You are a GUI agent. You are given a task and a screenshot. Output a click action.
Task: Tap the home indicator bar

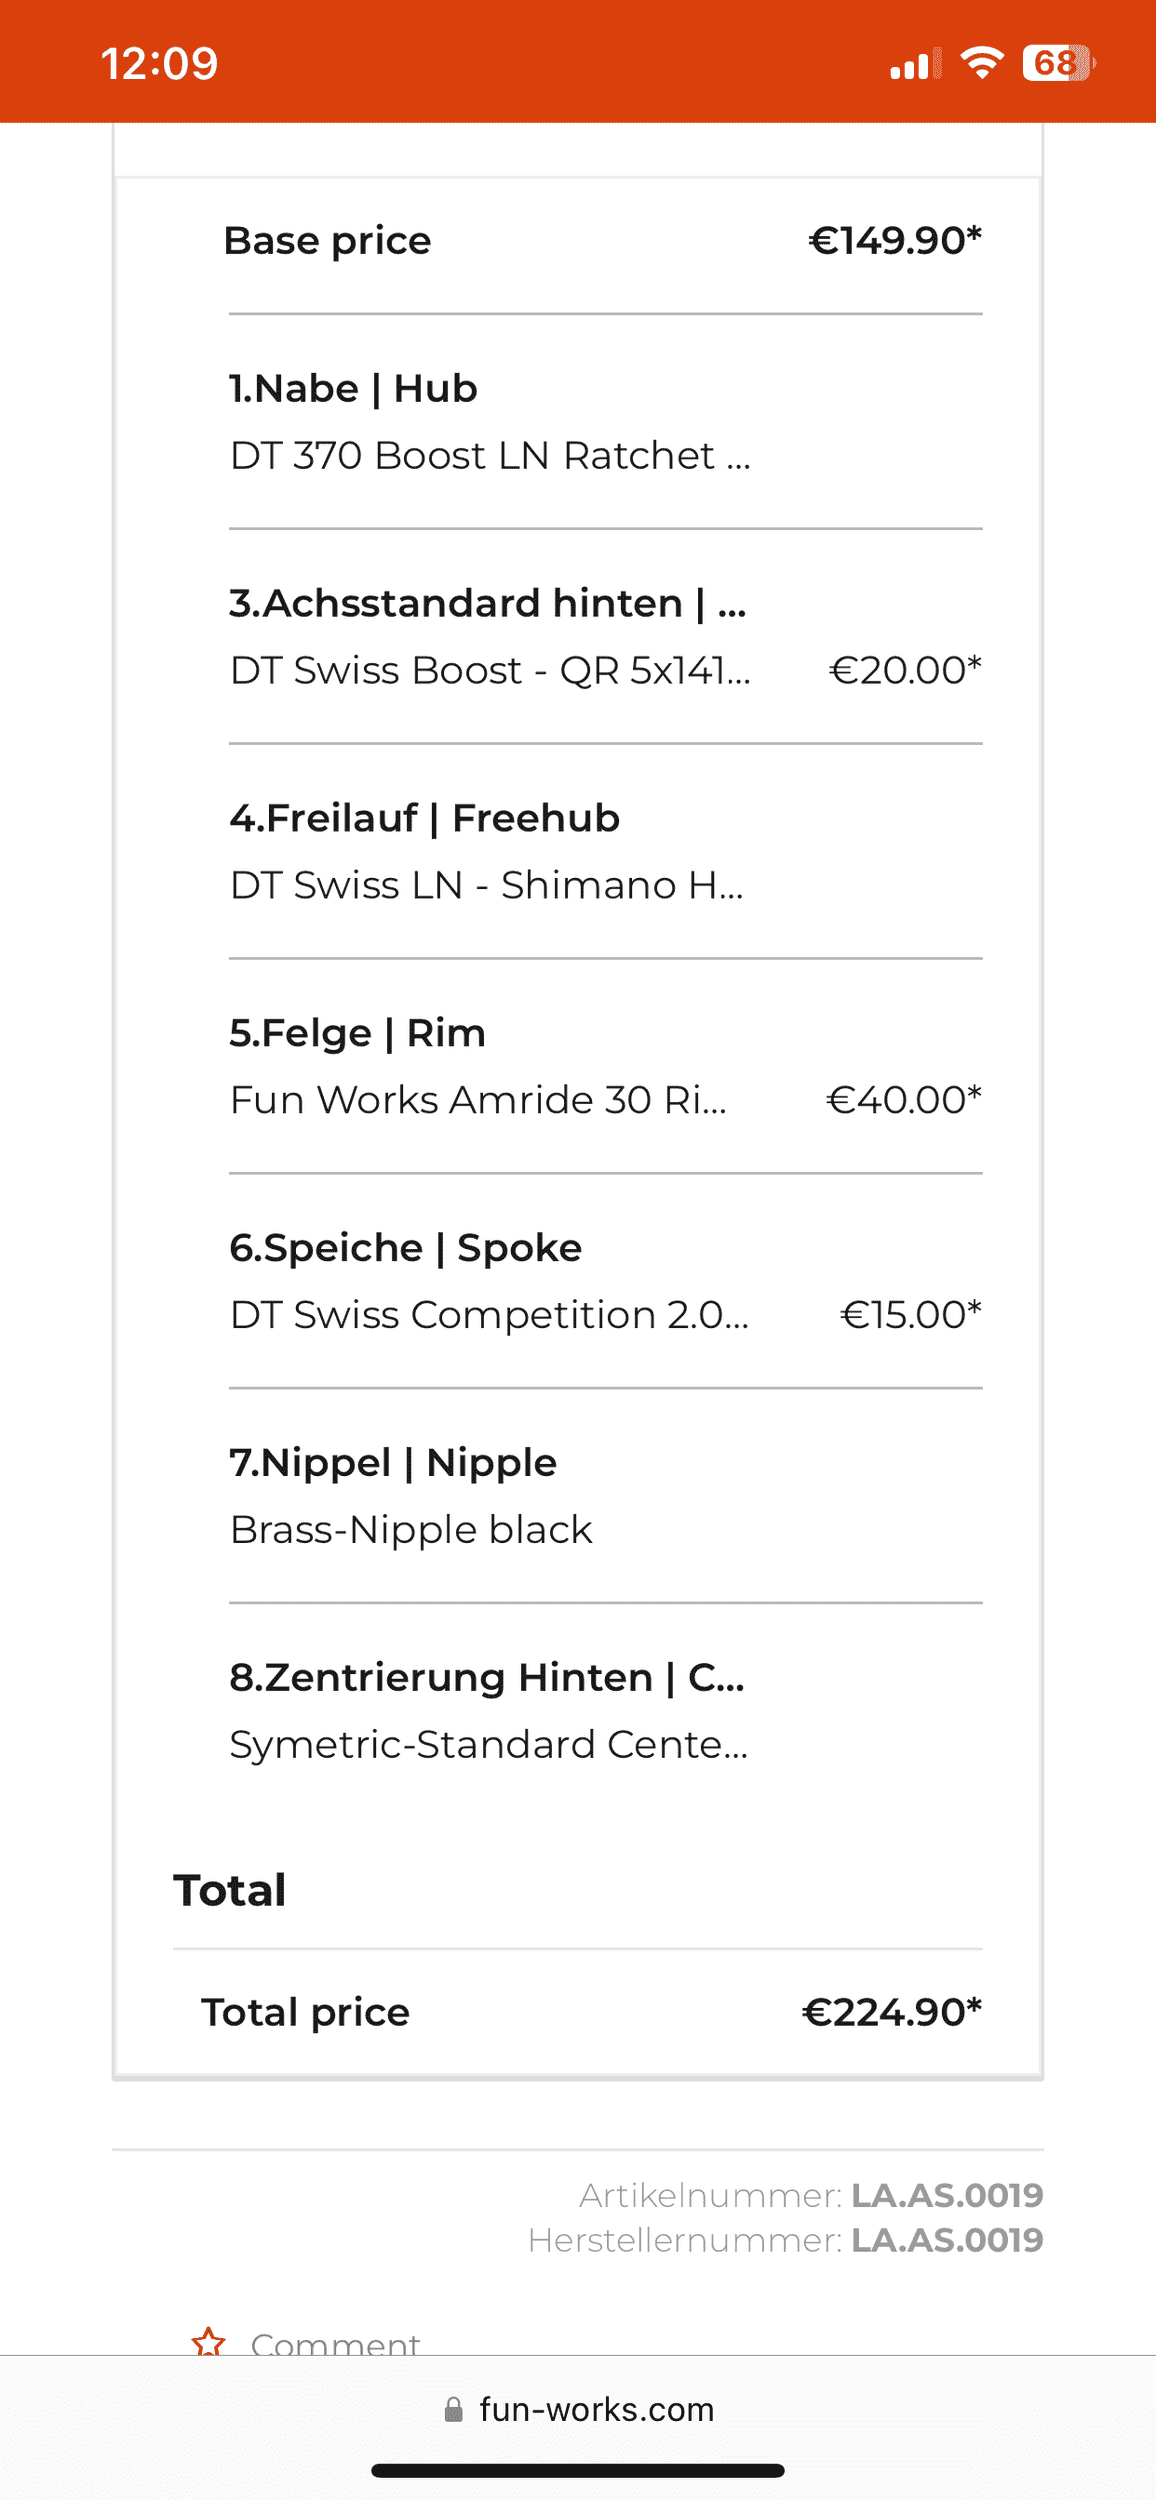578,2470
